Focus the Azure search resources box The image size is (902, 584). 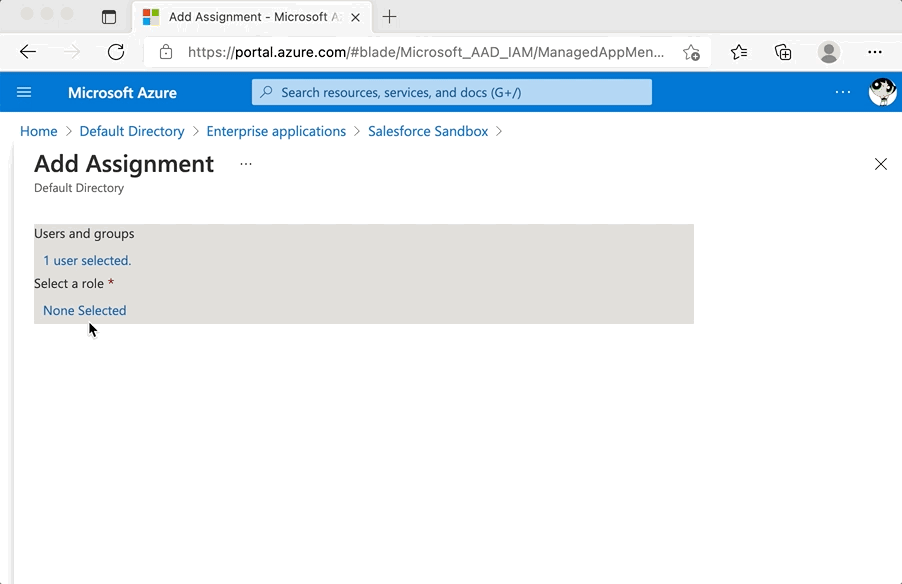(x=452, y=92)
